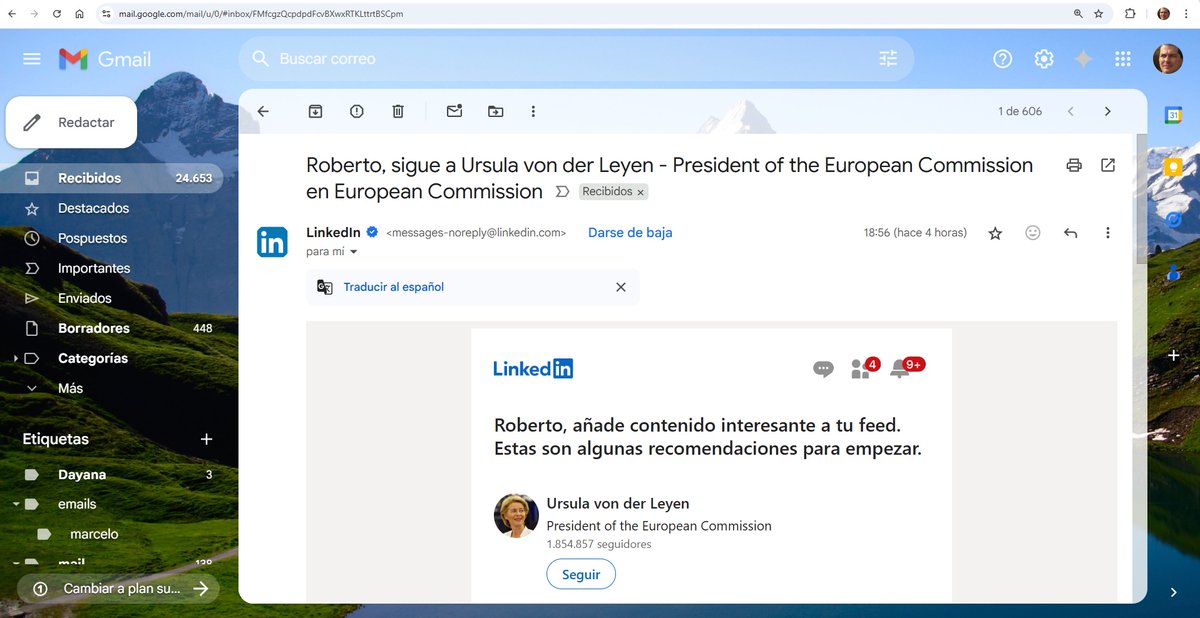Screen dimensions: 1200x618
Task: Select 'Darse de baja' to unsubscribe
Action: point(629,232)
